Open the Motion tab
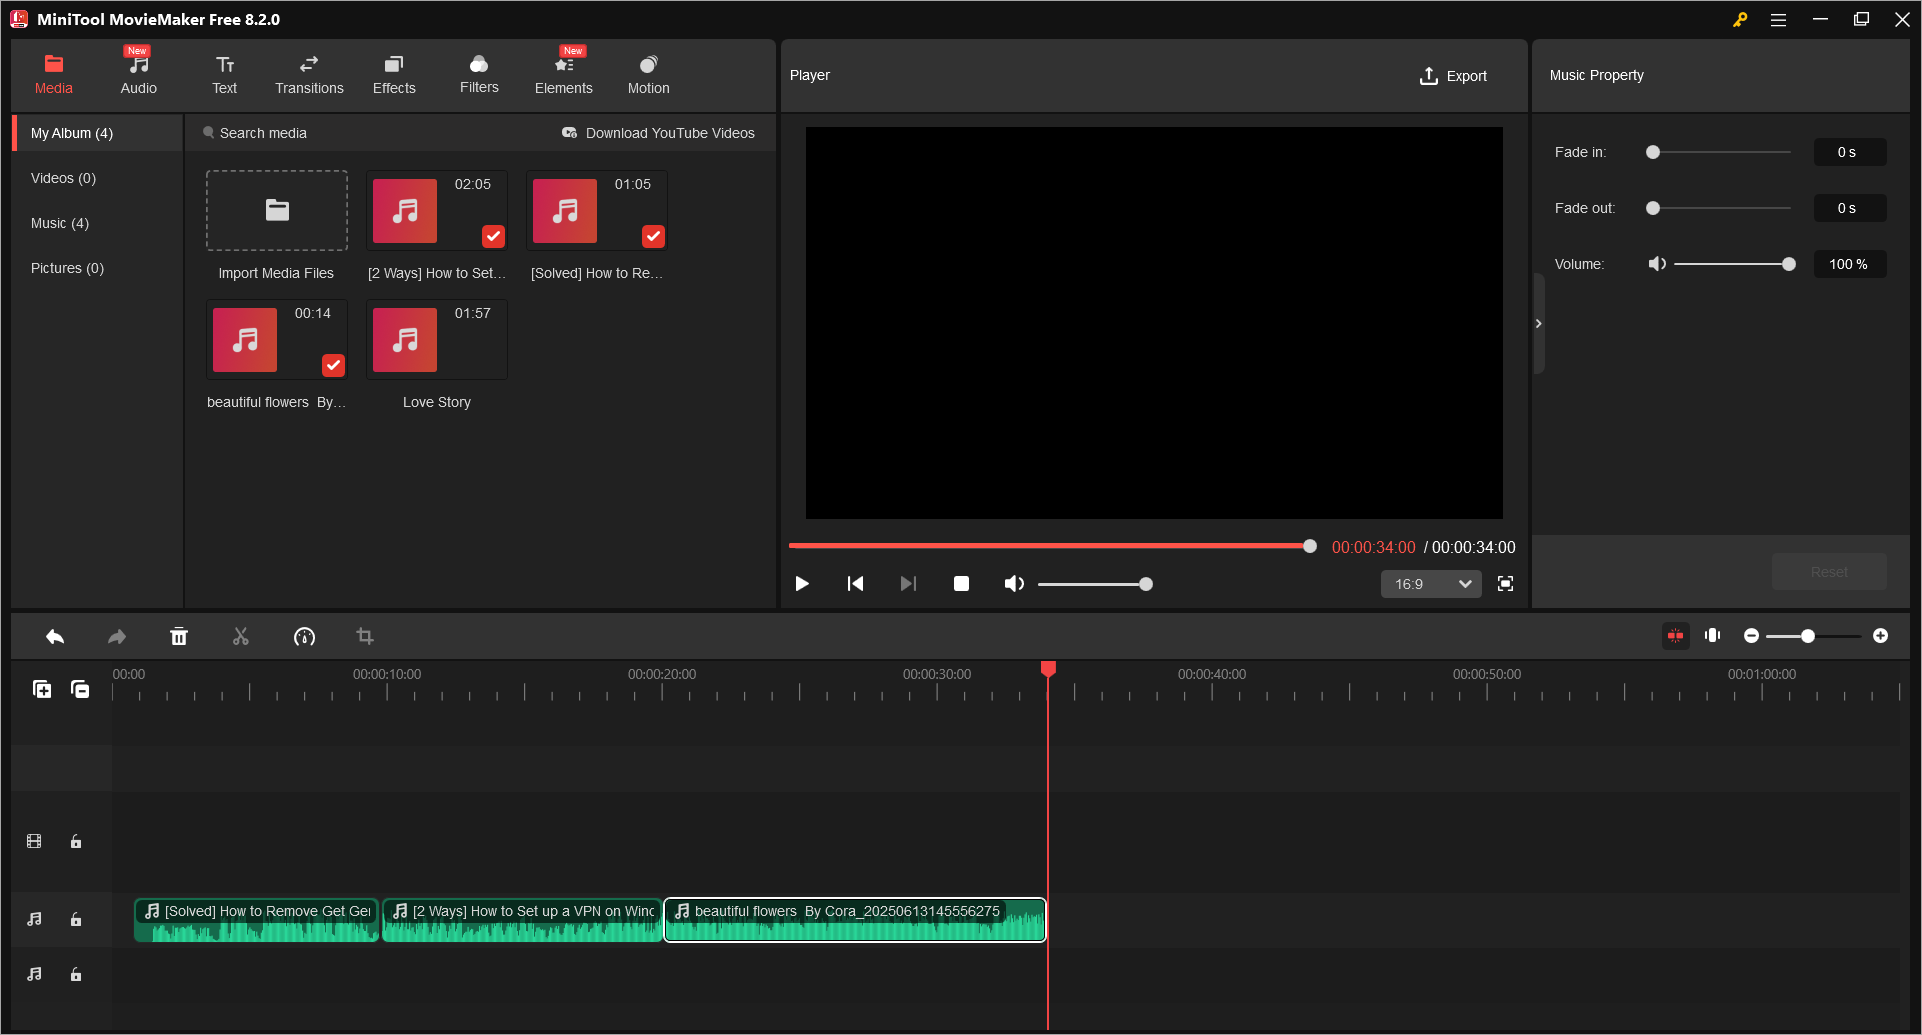Screen dimensions: 1922x1035 click(x=649, y=75)
